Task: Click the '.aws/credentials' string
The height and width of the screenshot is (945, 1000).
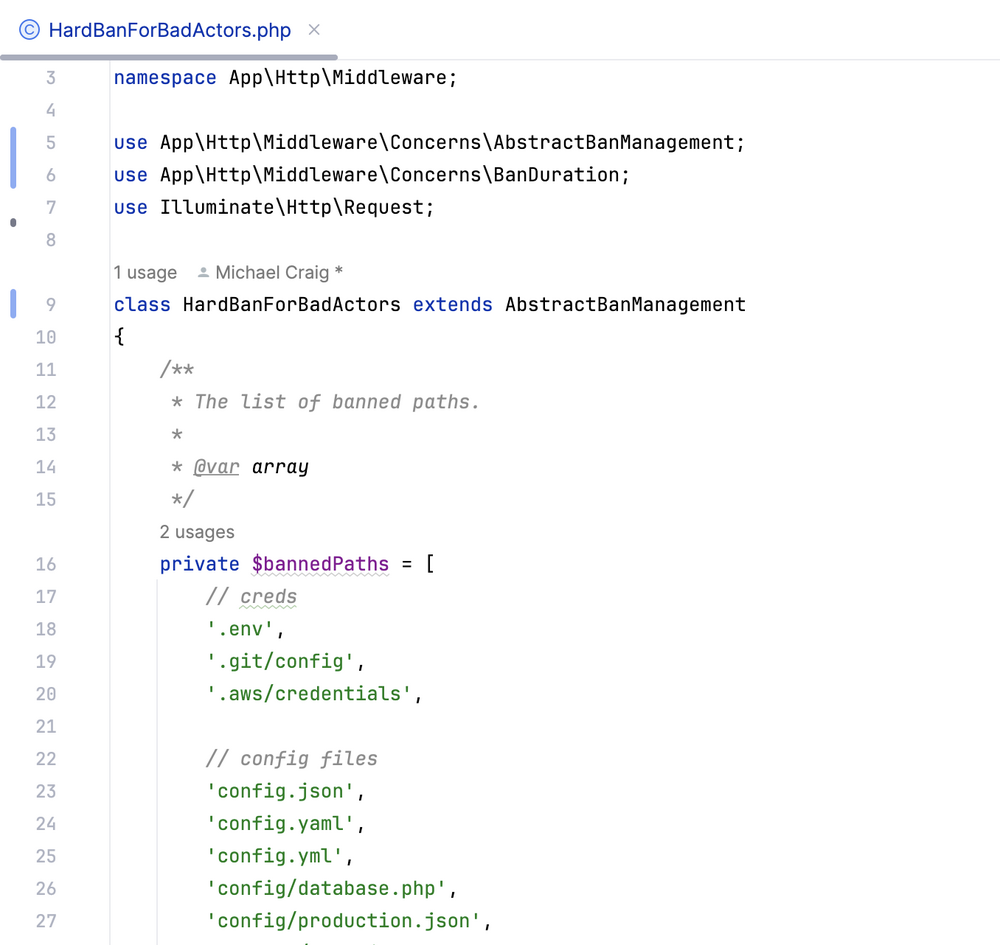Action: click(309, 694)
